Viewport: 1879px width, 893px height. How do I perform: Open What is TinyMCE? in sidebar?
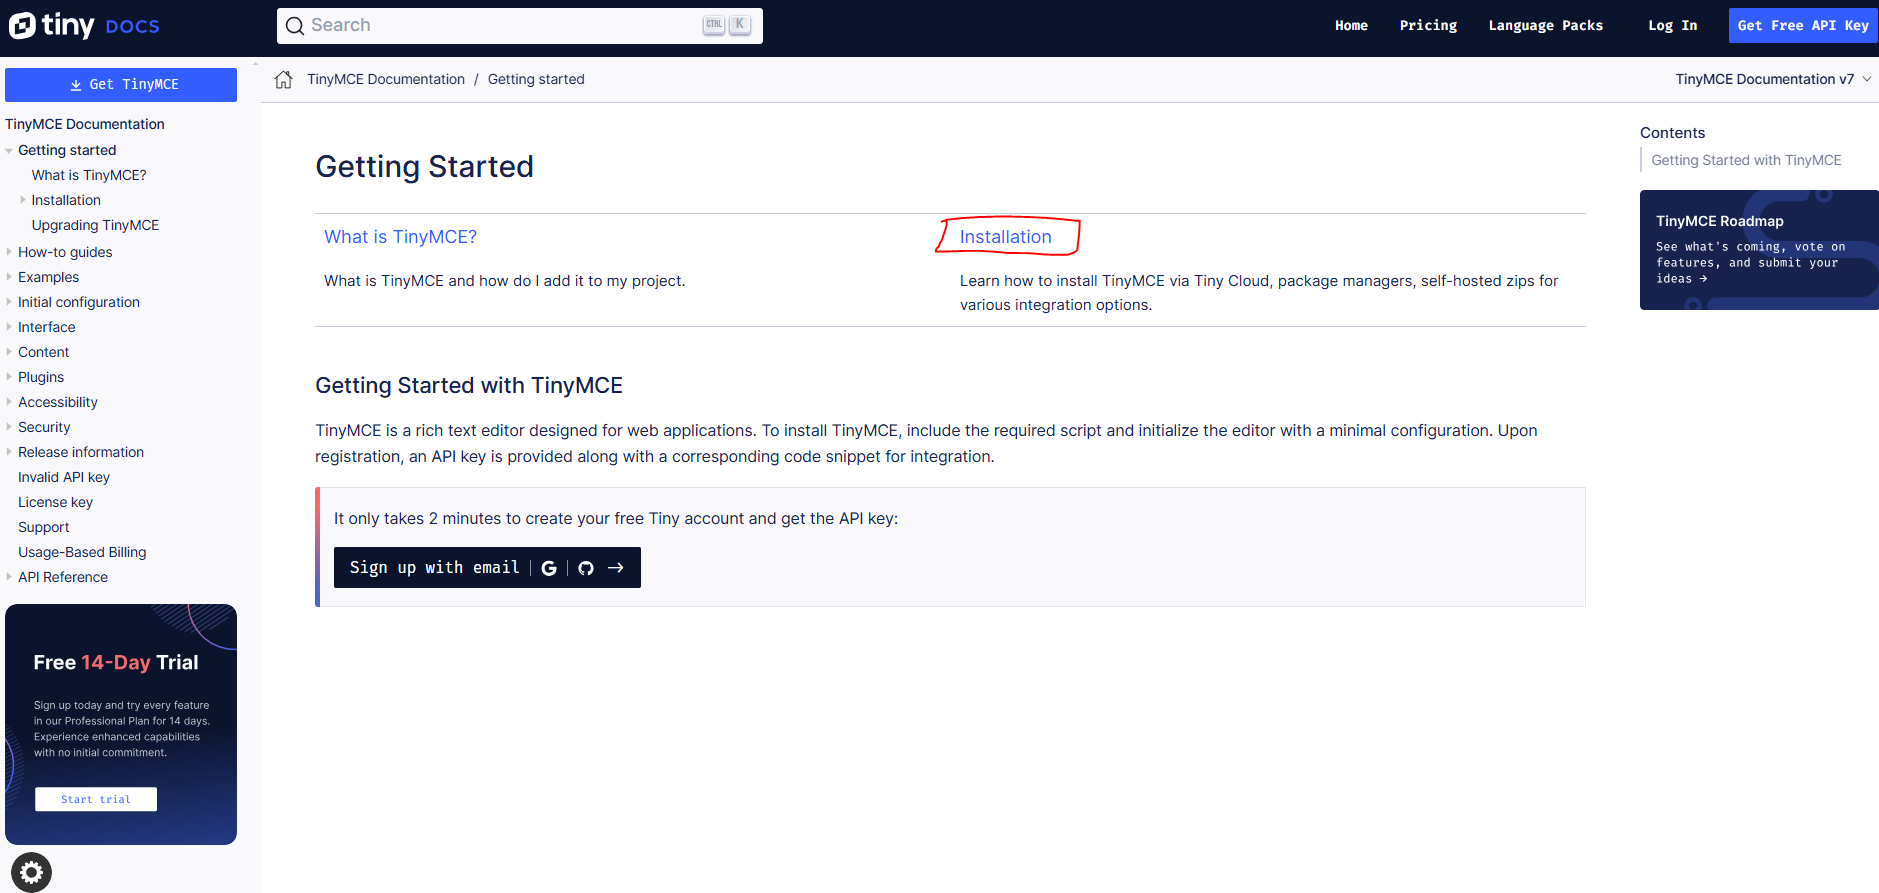pos(89,175)
